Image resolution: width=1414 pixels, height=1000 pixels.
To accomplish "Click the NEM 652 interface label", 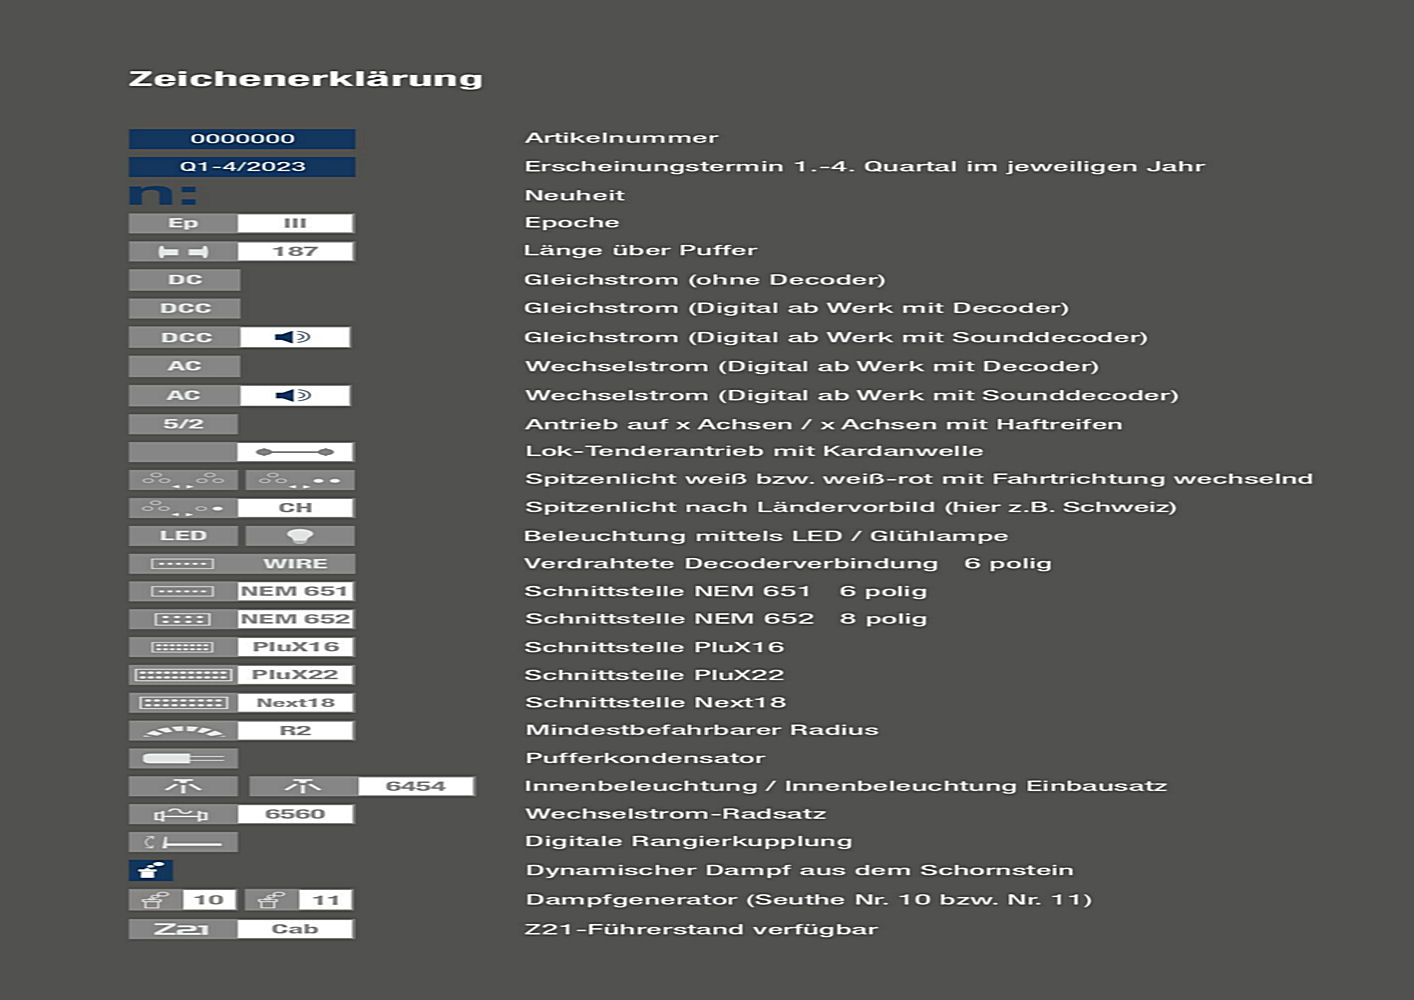I will tap(295, 619).
